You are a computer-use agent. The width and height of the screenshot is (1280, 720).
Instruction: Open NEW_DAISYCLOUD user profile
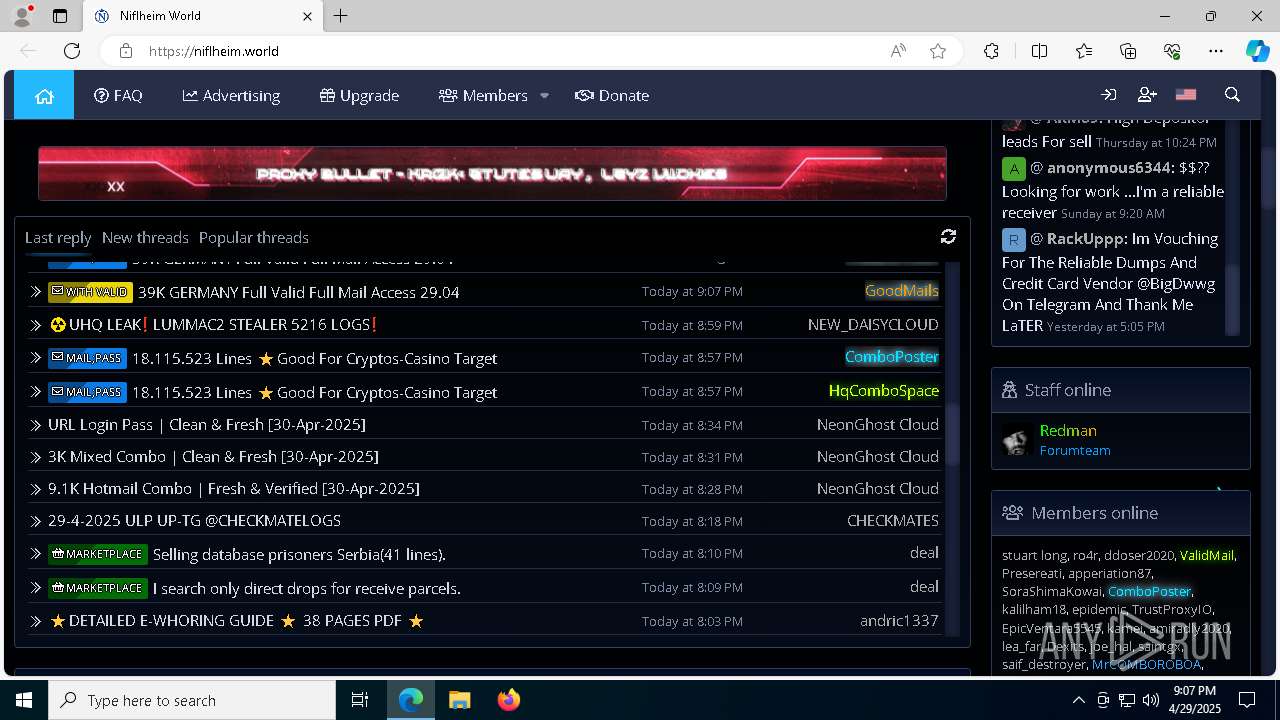(873, 324)
